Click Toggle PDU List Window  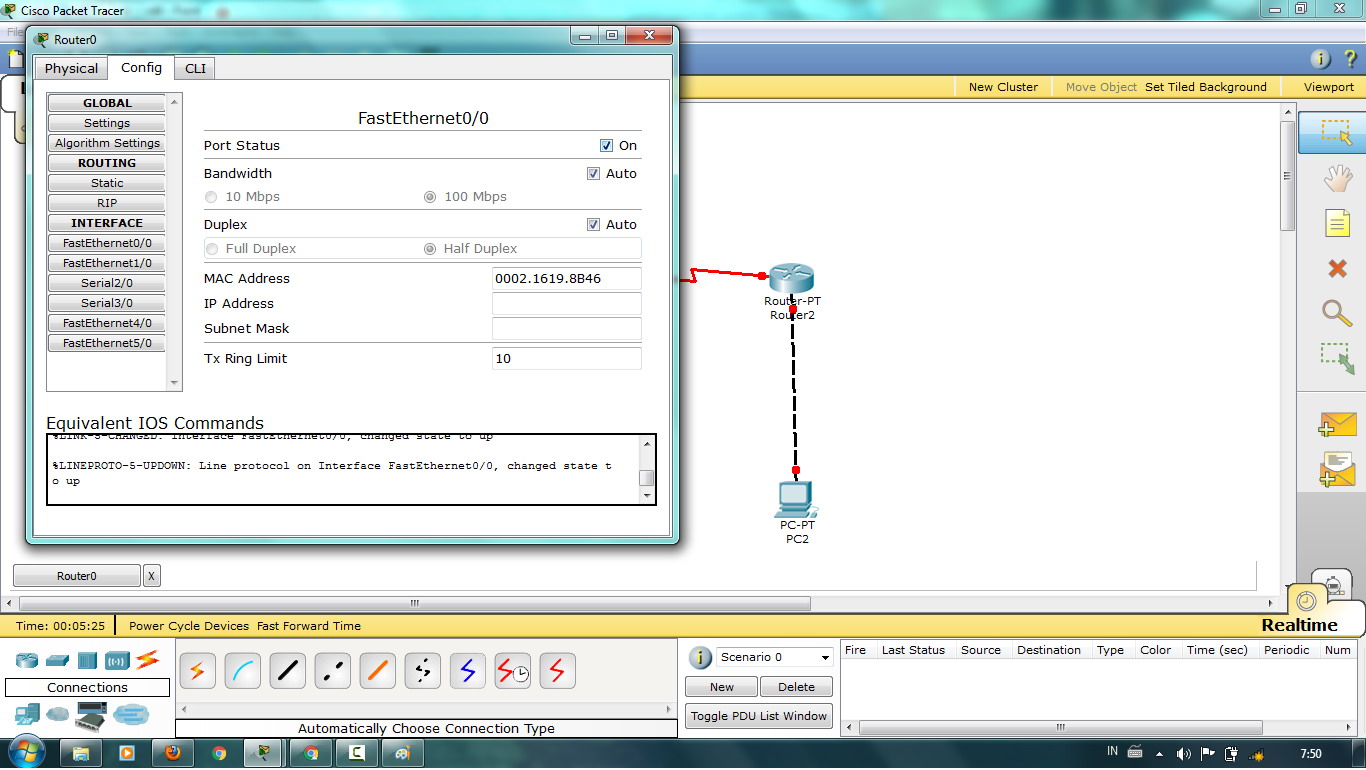pos(759,716)
